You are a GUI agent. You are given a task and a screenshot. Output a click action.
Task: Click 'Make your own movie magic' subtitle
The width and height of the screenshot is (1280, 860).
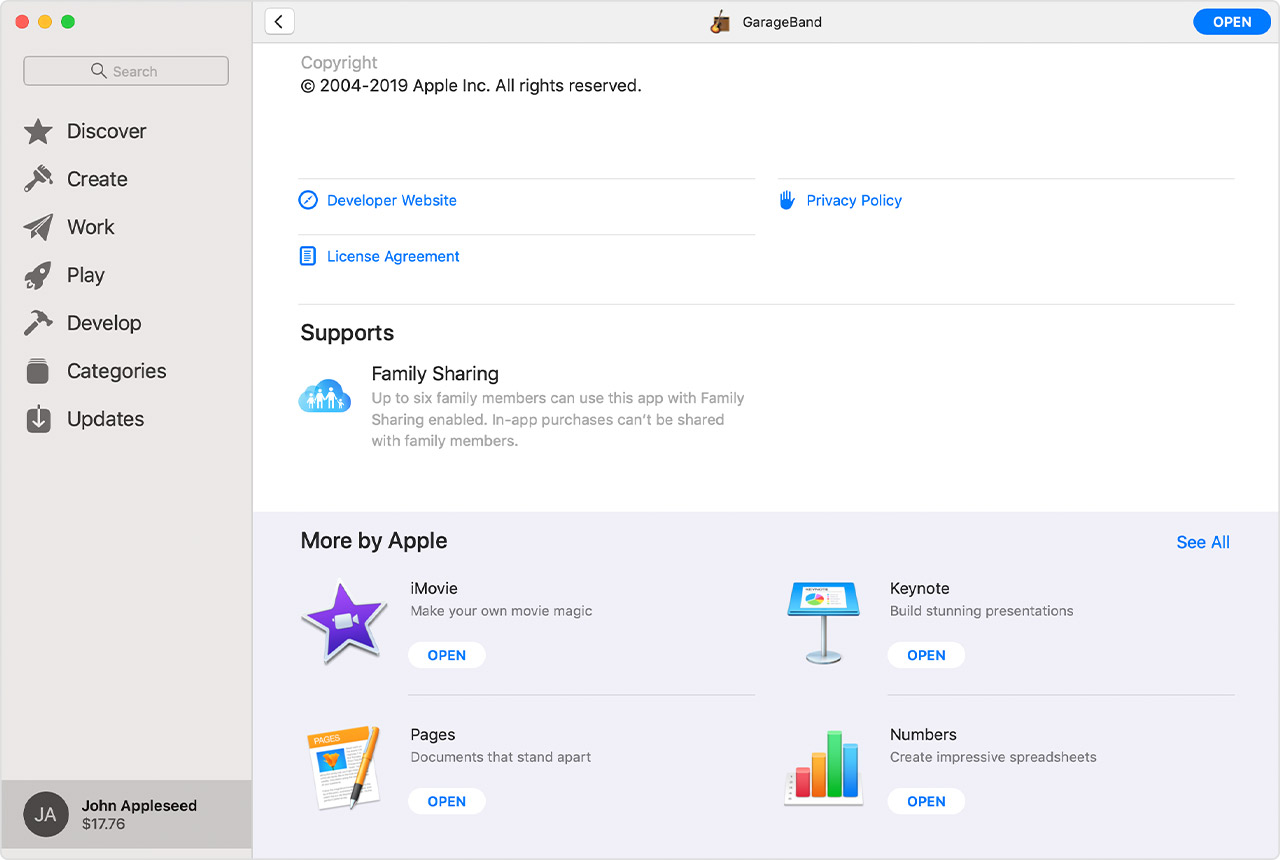pyautogui.click(x=501, y=611)
